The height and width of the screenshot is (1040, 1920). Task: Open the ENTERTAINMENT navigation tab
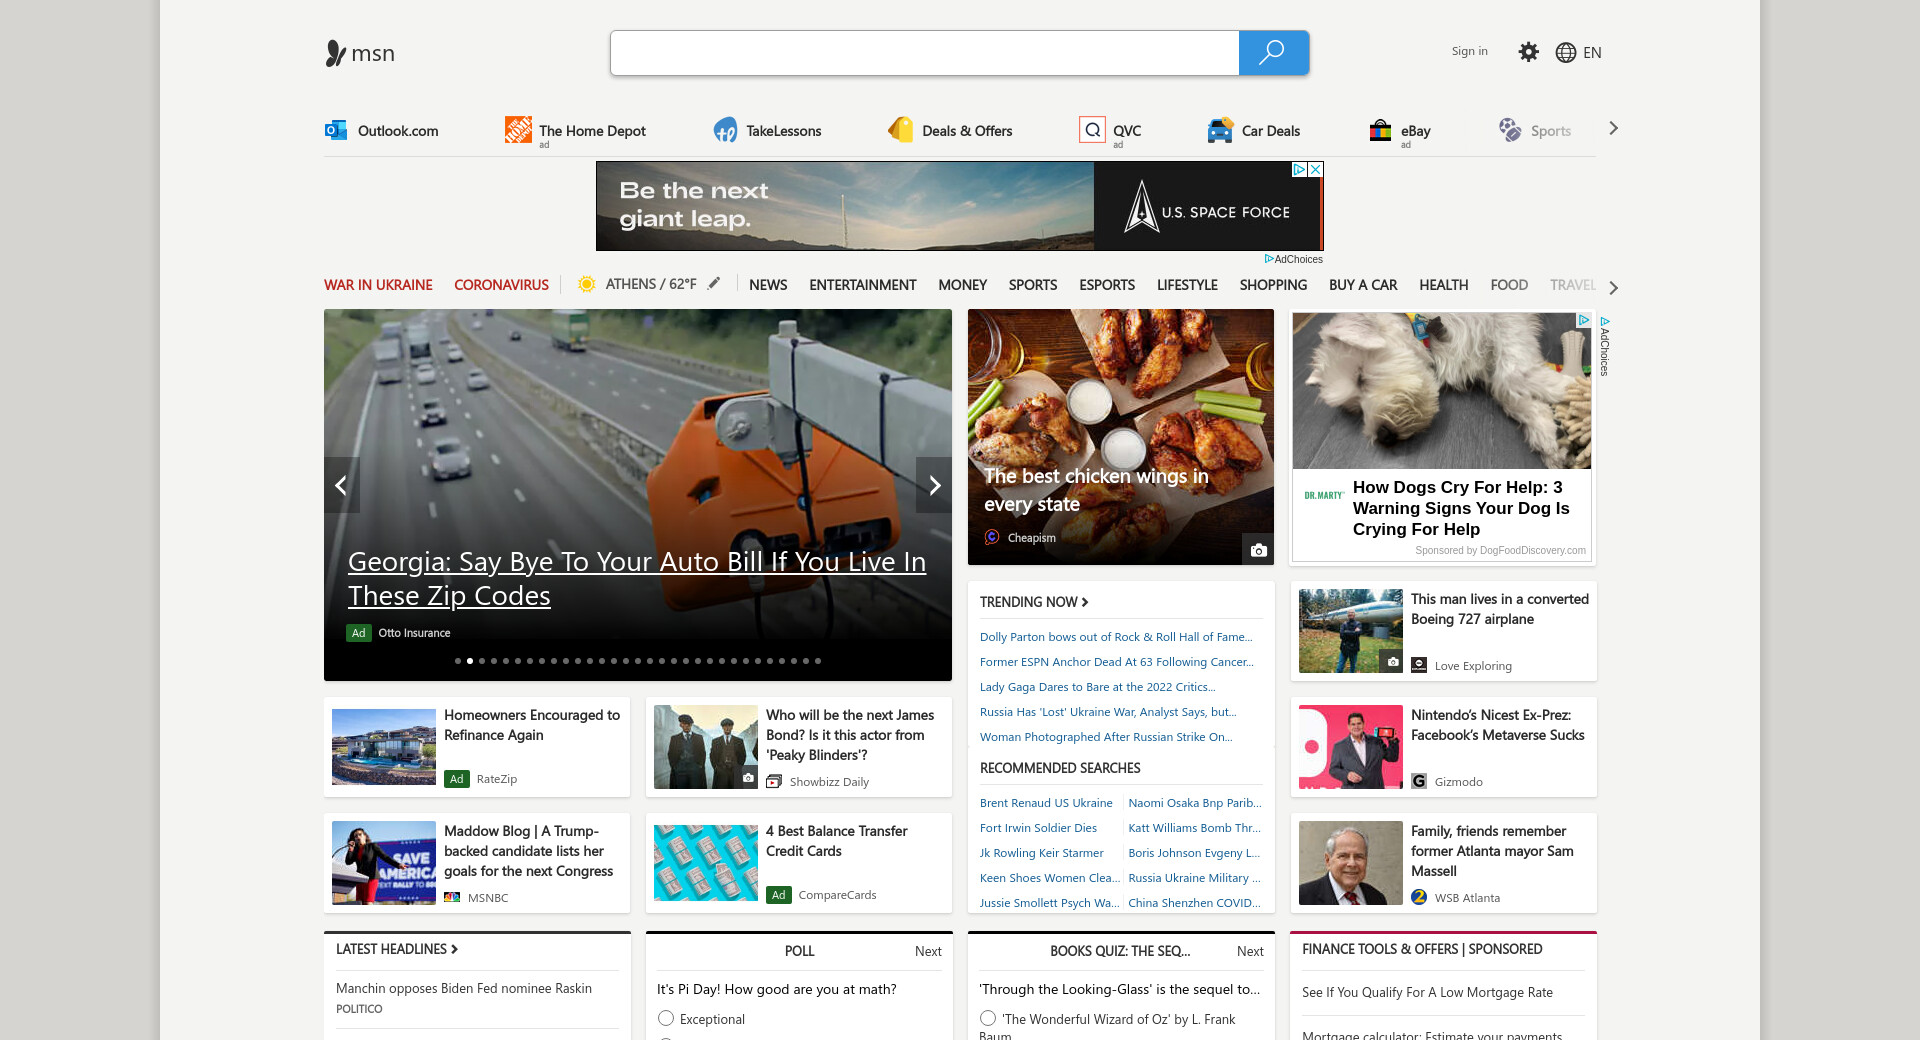point(862,285)
